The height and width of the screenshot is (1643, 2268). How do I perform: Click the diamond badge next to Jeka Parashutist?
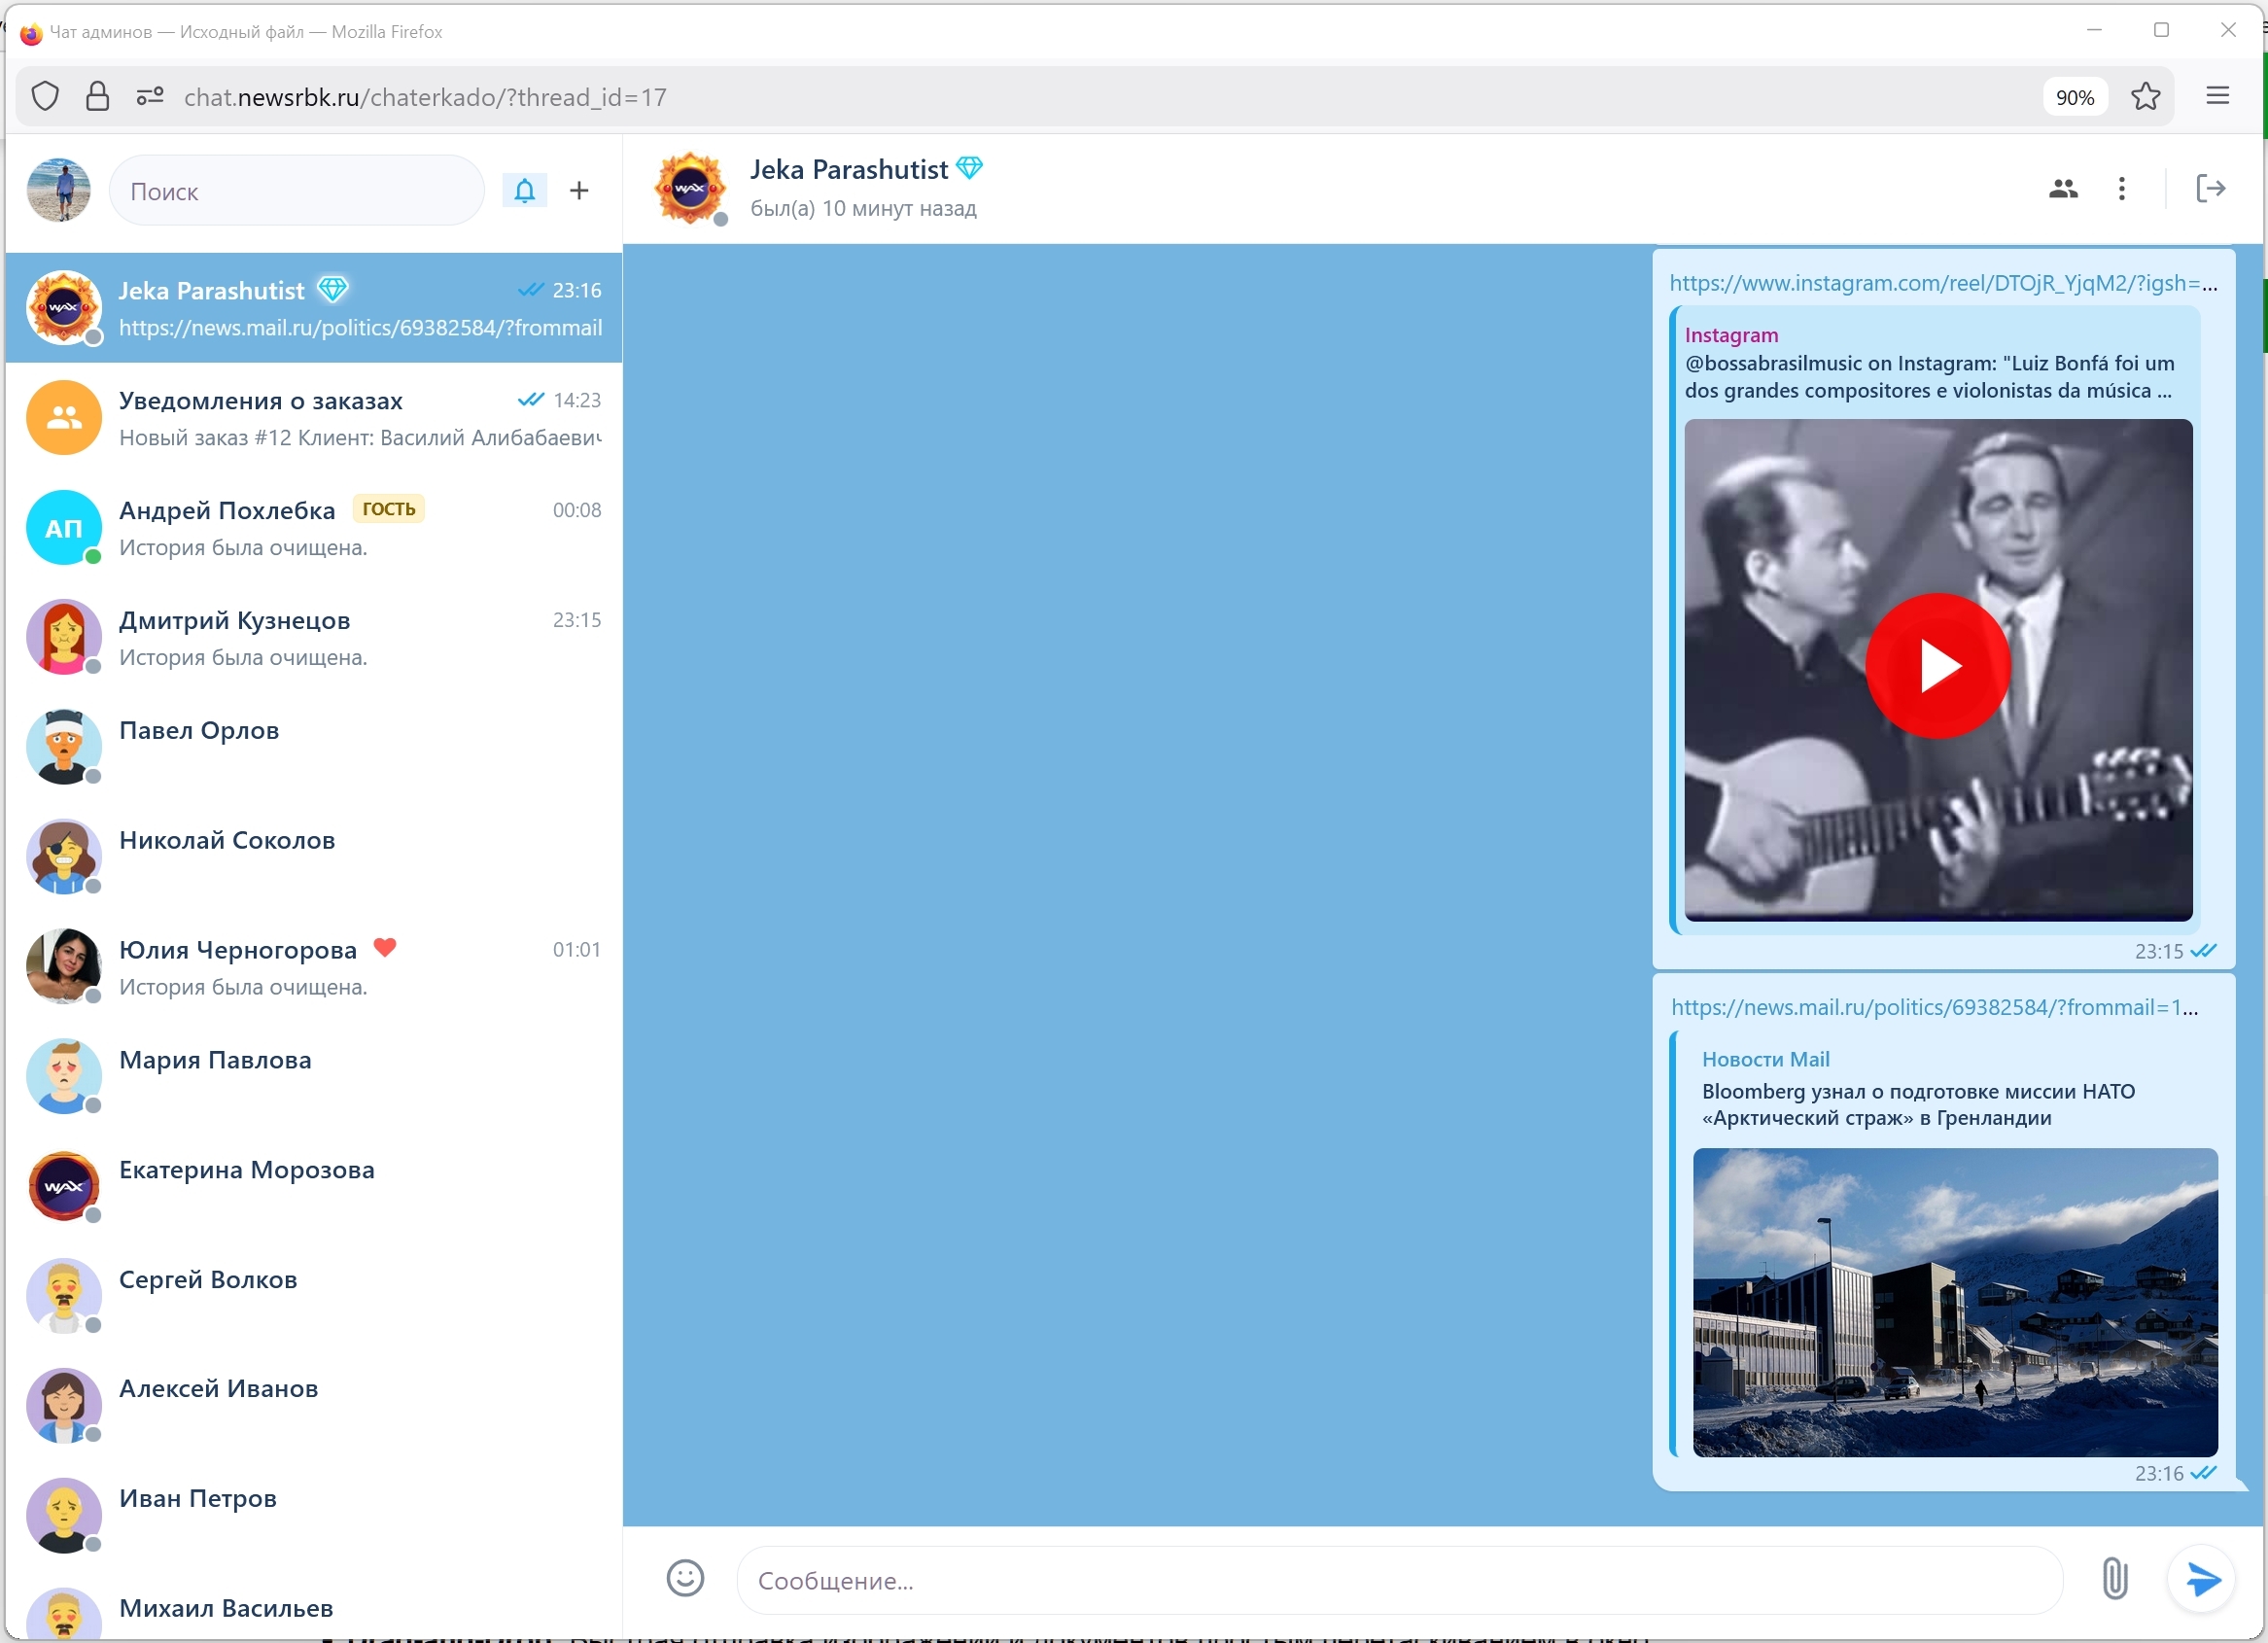point(968,167)
